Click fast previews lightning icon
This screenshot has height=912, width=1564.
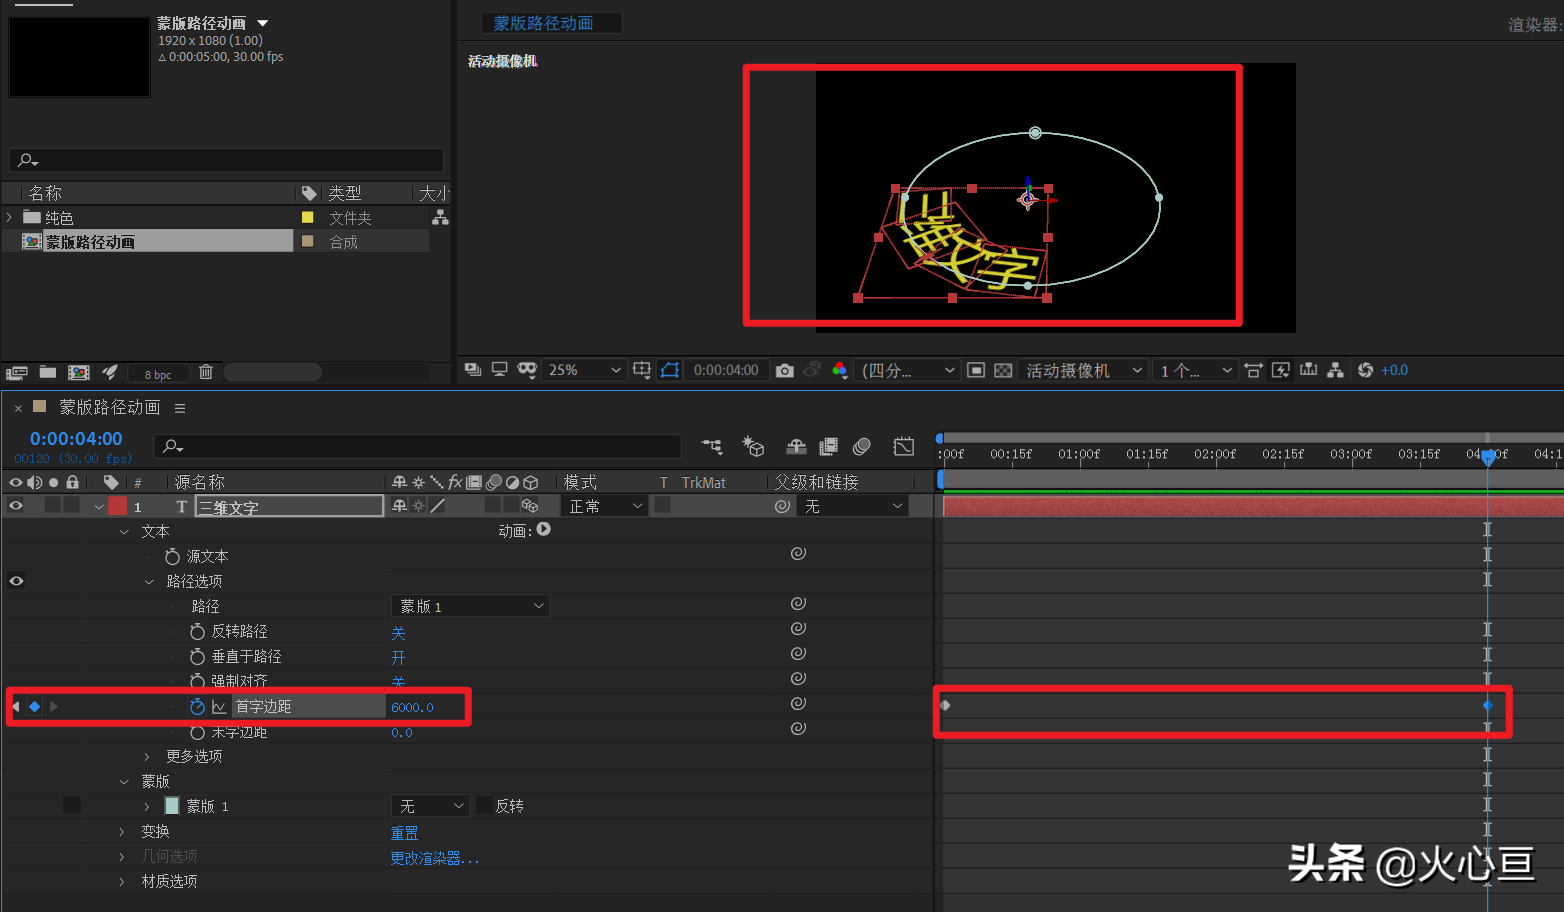(1280, 370)
